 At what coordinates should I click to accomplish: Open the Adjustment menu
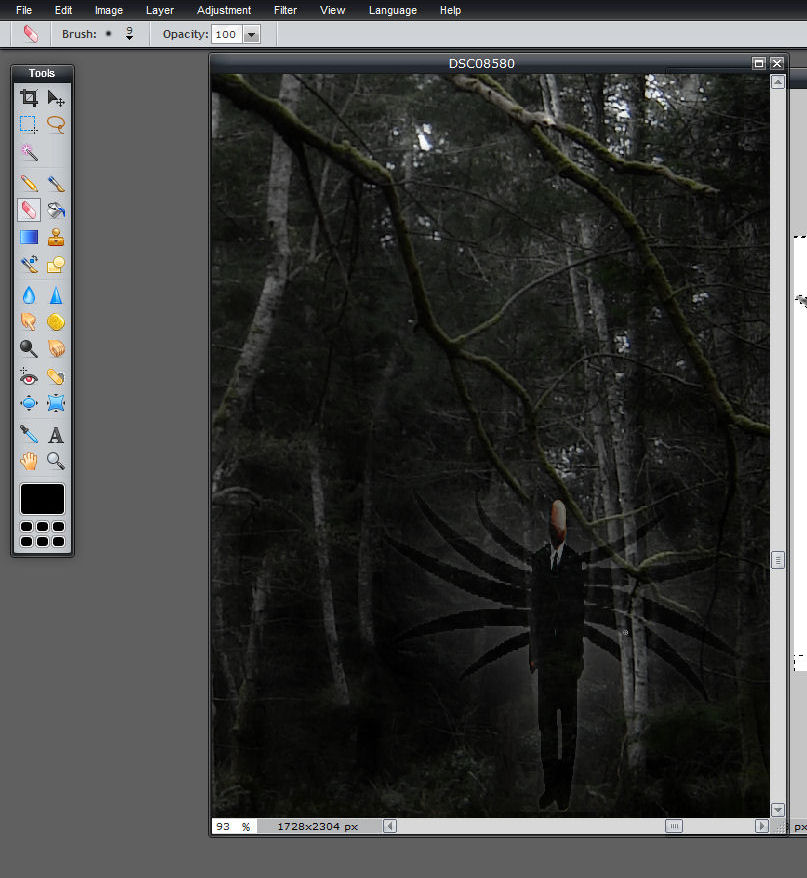tap(224, 10)
